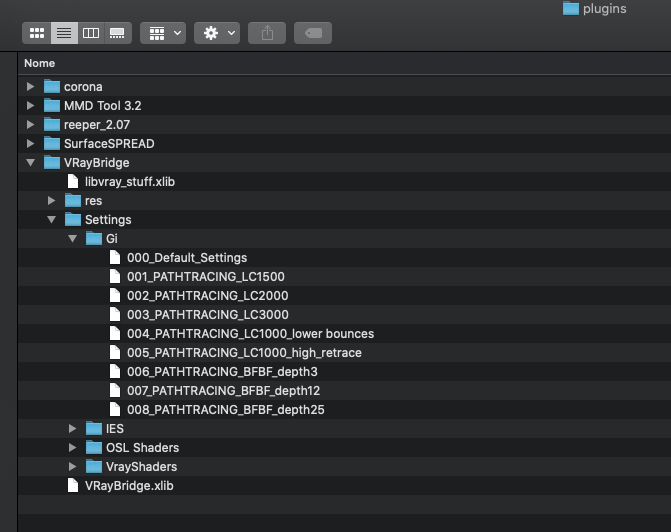Expand the corona folder

pyautogui.click(x=30, y=86)
